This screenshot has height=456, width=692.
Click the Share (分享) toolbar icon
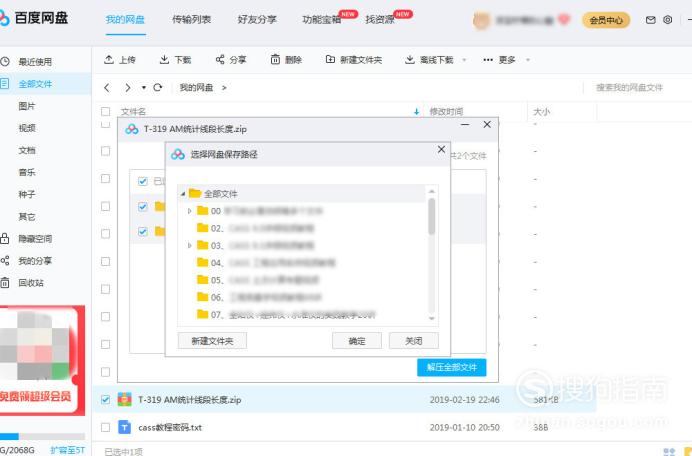(220, 60)
